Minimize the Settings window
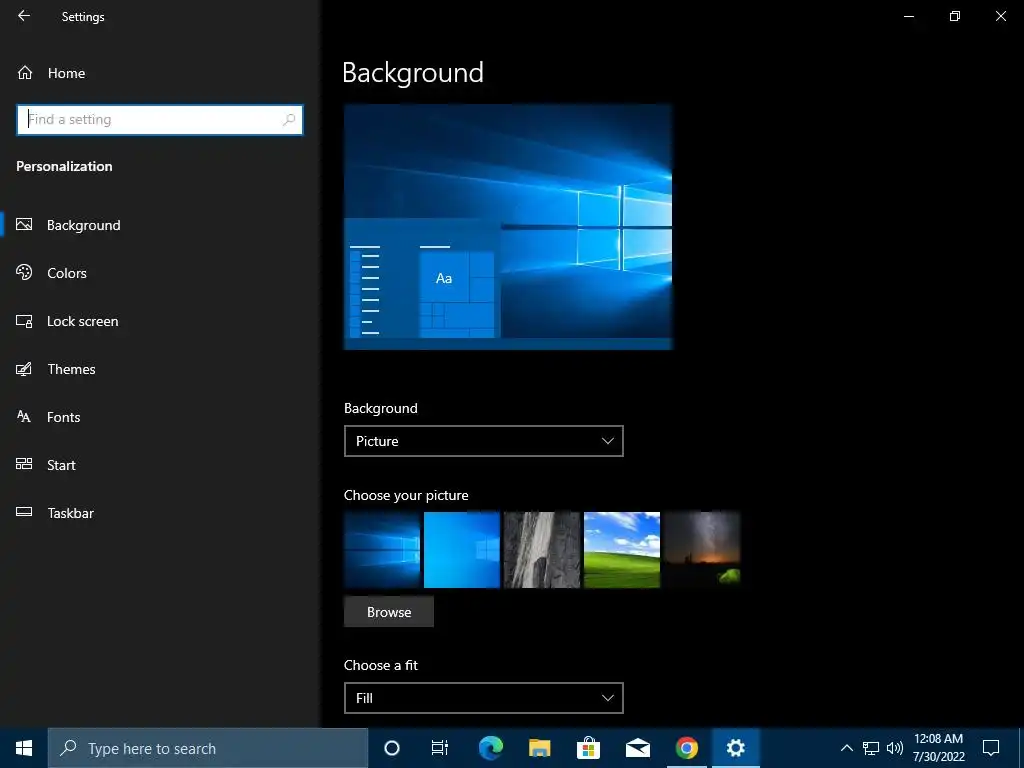This screenshot has width=1024, height=768. 908,16
